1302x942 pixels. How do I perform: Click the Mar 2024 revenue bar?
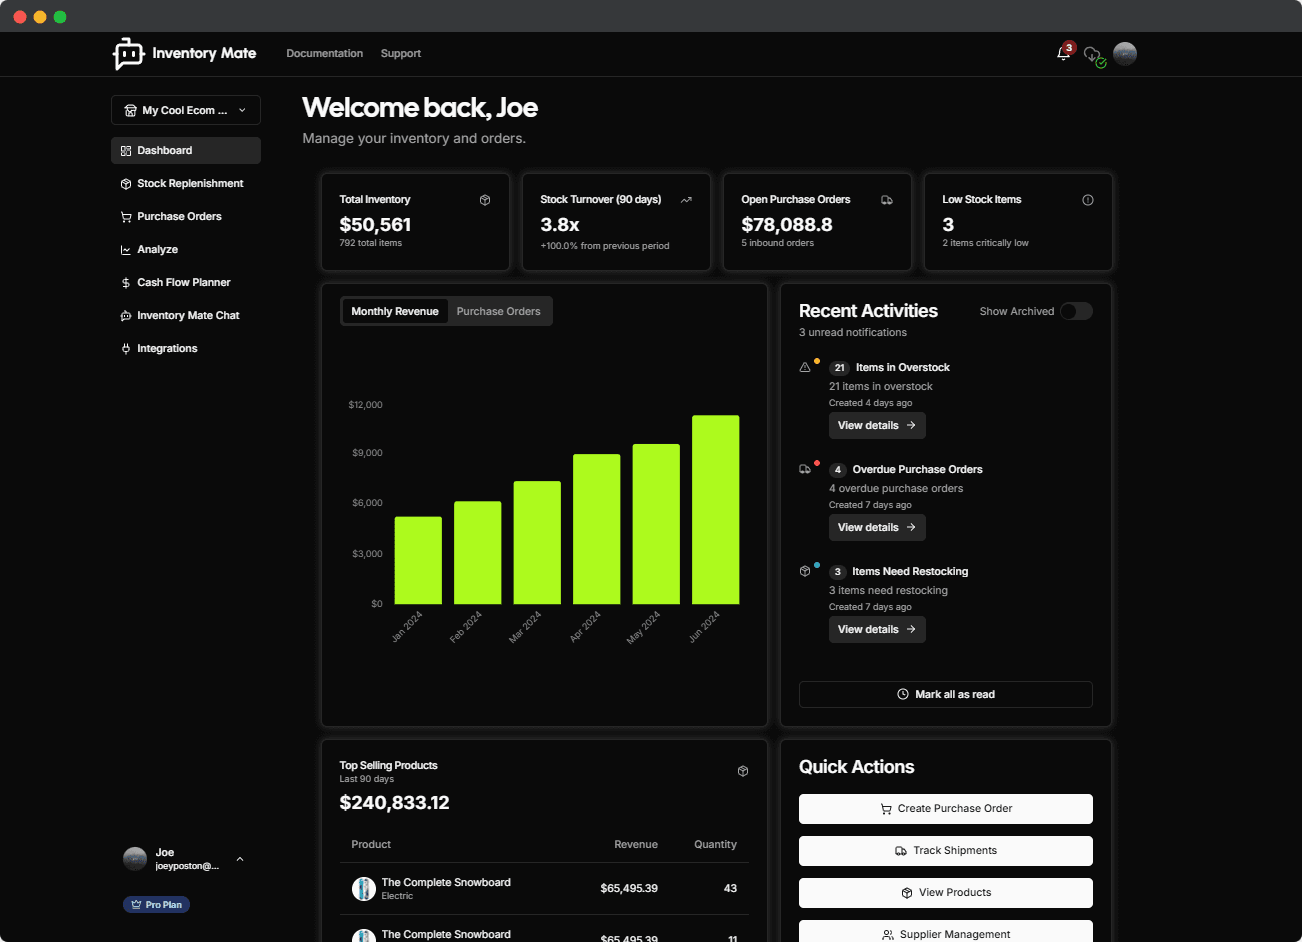coord(537,542)
